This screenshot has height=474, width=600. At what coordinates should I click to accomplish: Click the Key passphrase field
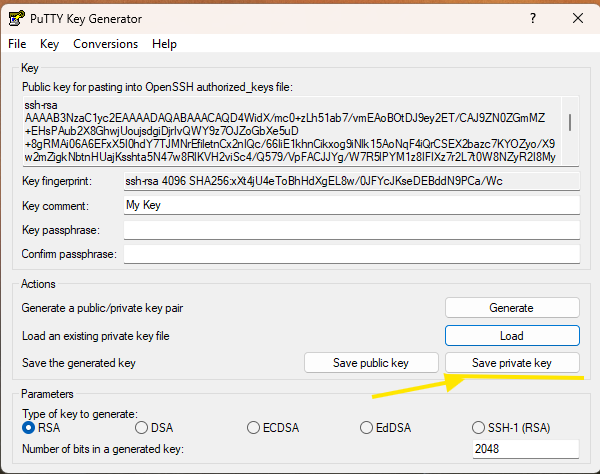[x=352, y=230]
